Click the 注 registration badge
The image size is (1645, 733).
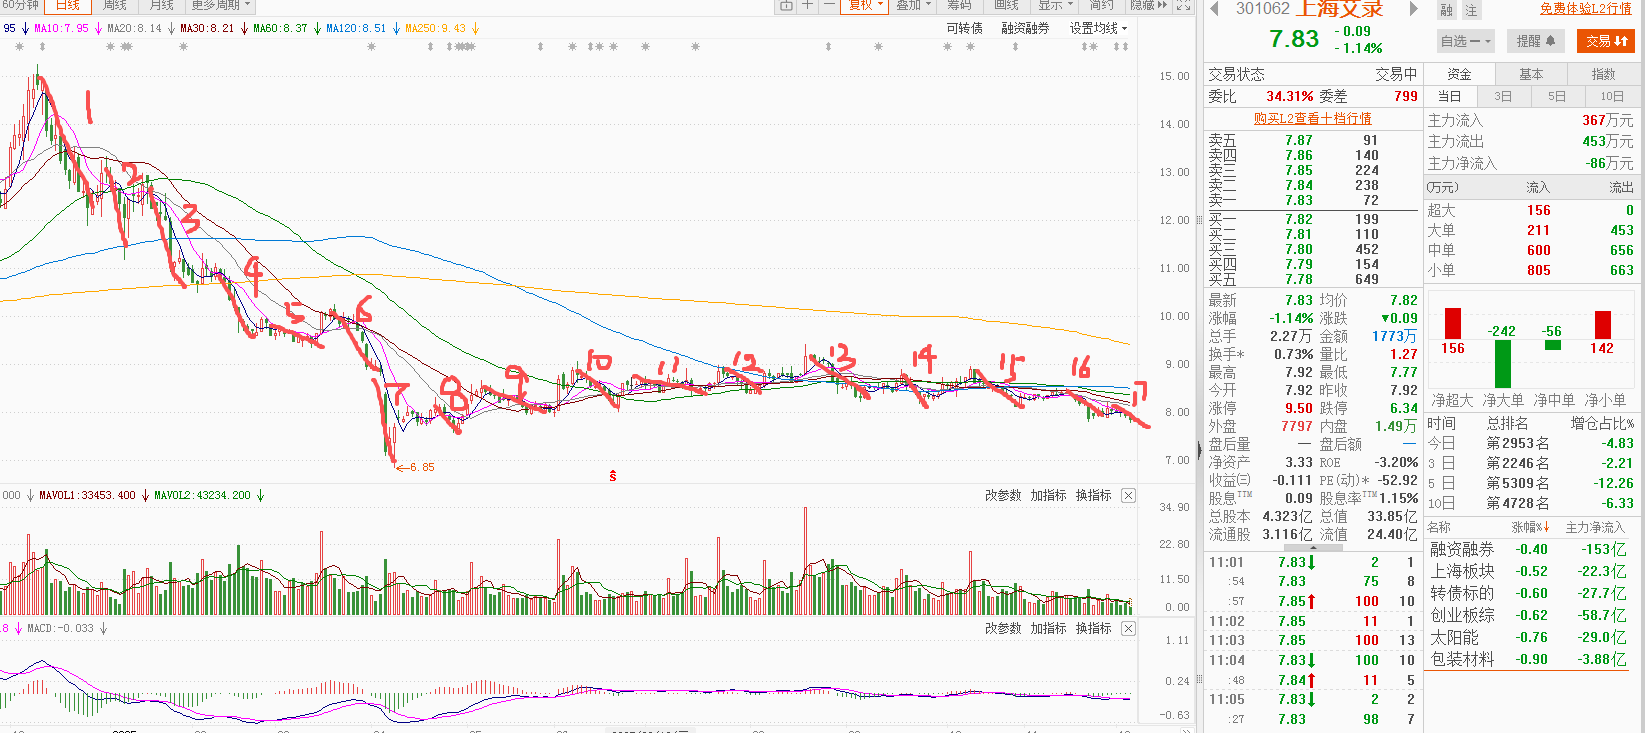1471,10
